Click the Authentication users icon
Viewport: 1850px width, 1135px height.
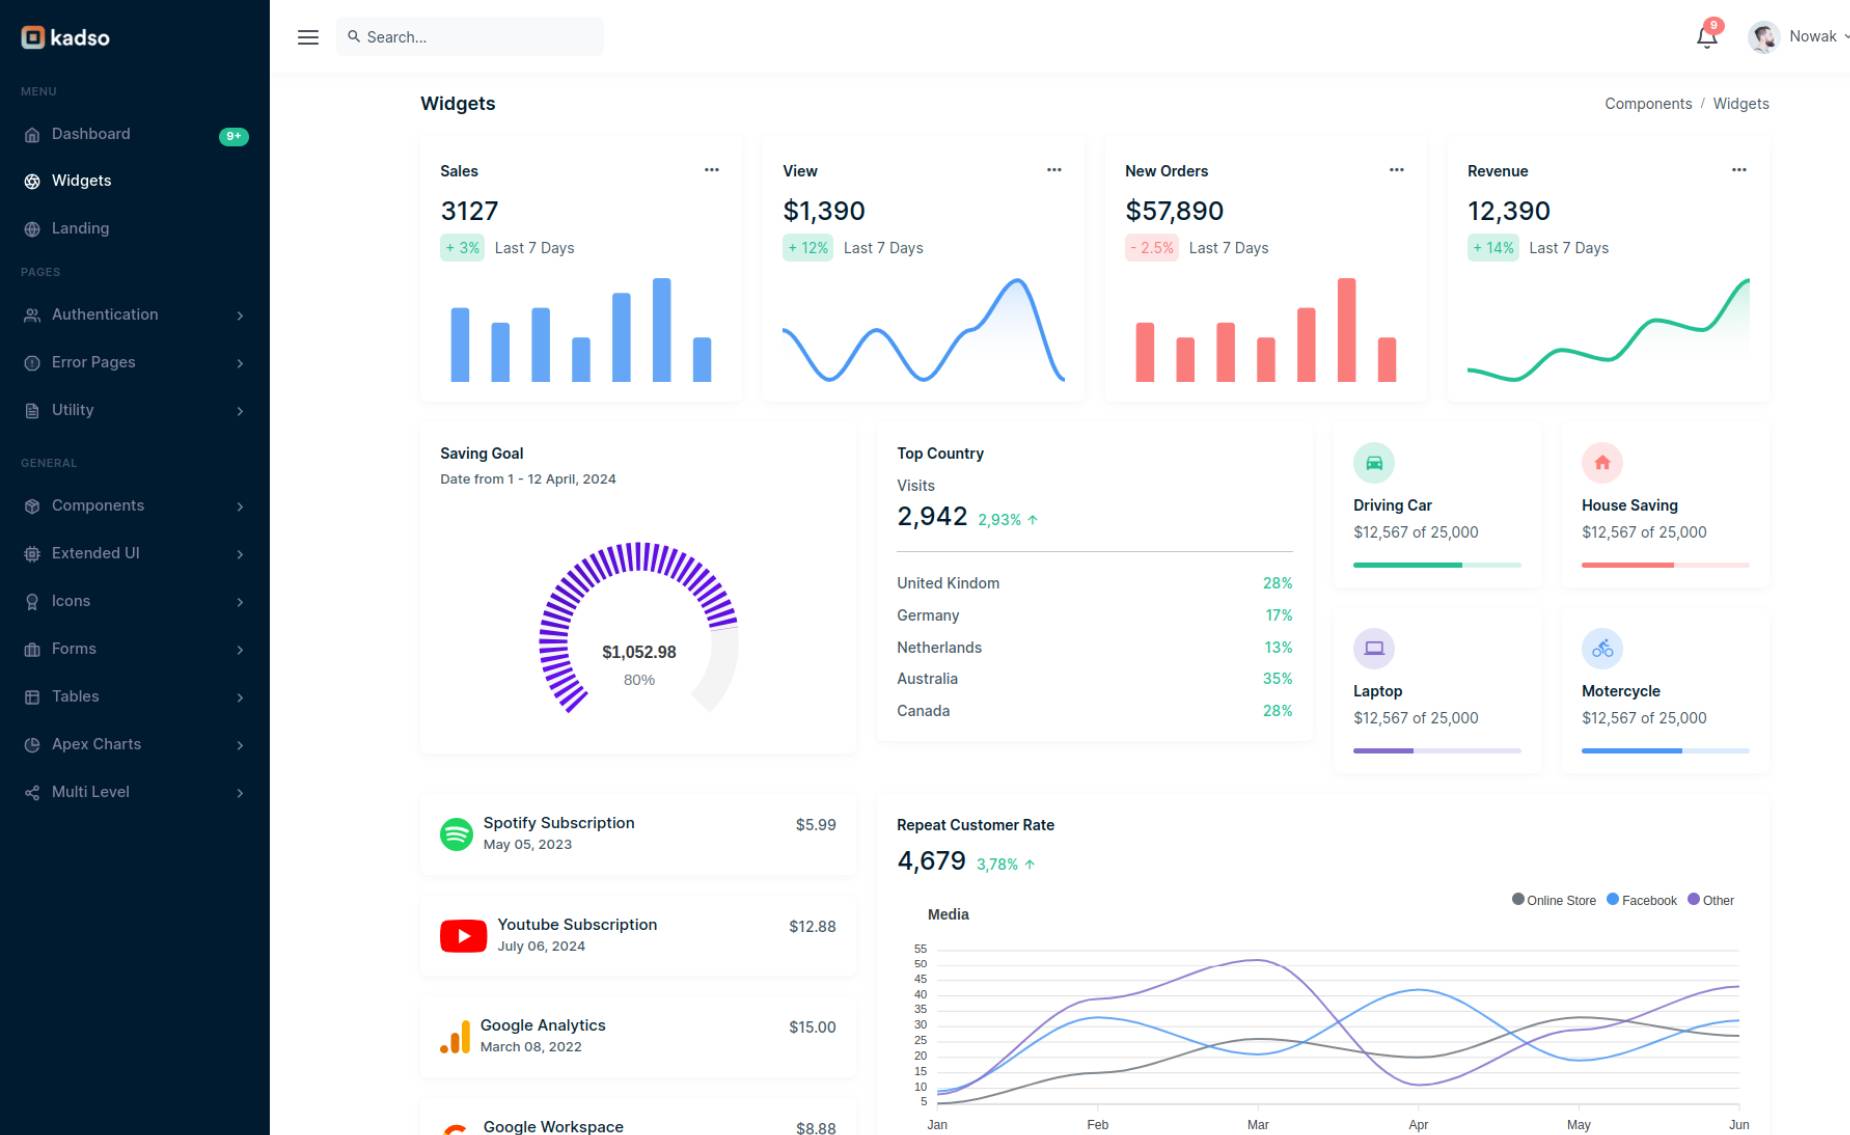(32, 315)
